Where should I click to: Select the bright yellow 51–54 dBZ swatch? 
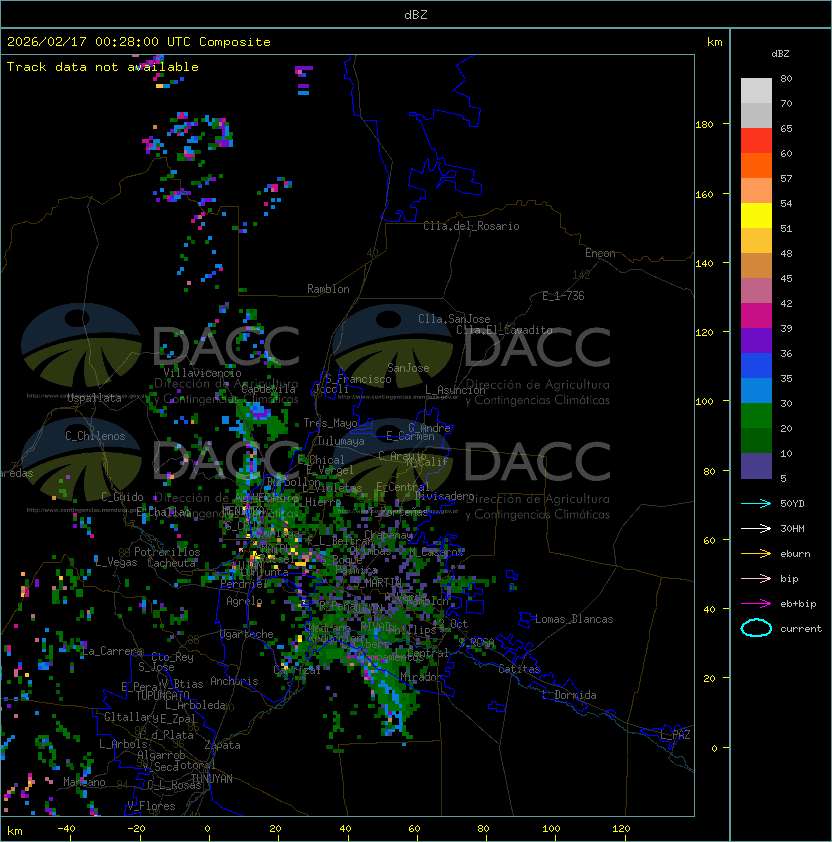756,215
